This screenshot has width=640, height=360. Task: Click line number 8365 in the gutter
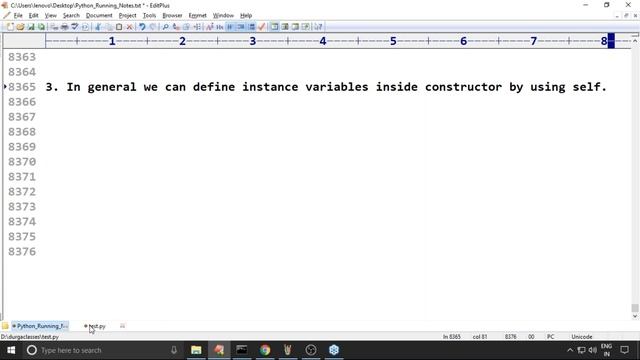coord(22,87)
